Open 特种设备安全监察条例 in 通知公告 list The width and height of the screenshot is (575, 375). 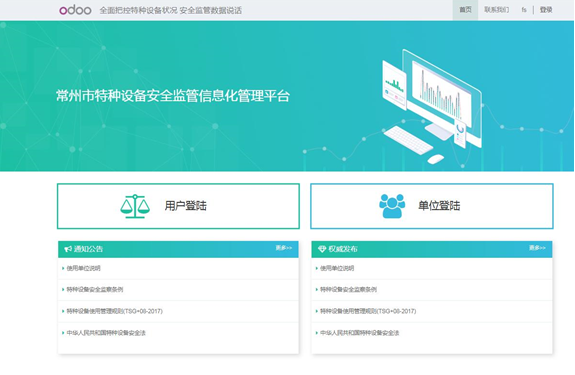pos(95,290)
